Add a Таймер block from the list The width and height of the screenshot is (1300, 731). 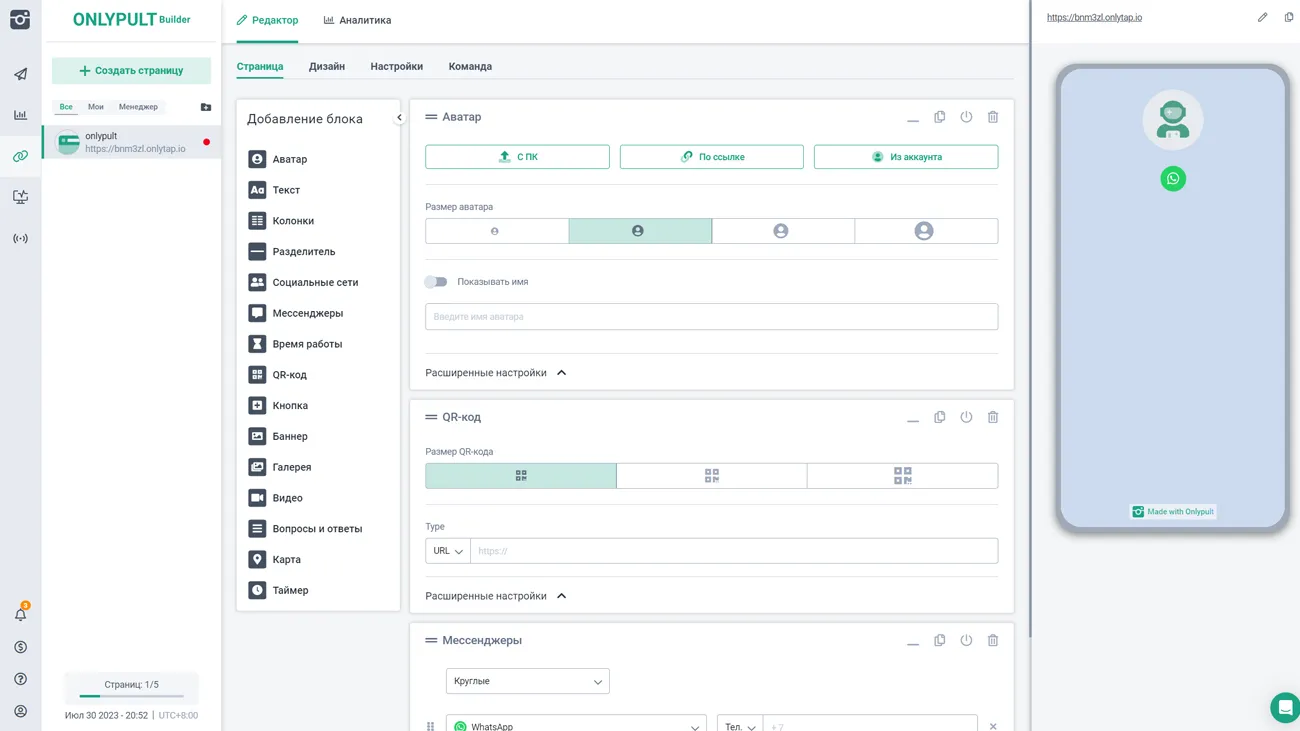[x=290, y=590]
